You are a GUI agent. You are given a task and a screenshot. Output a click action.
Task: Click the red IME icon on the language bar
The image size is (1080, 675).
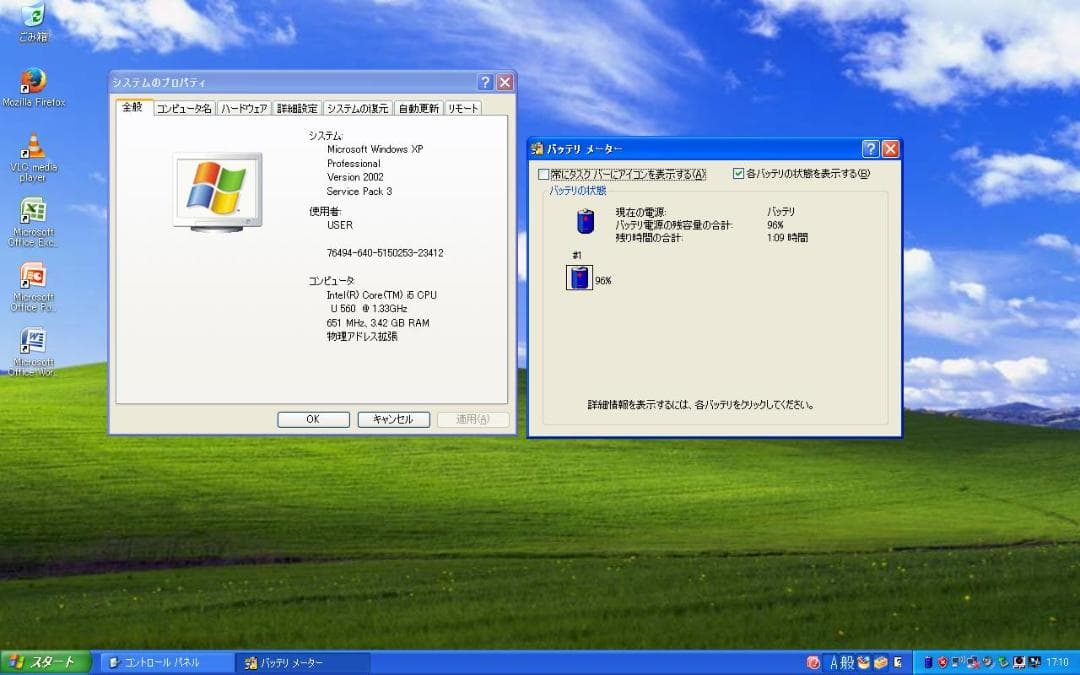813,663
